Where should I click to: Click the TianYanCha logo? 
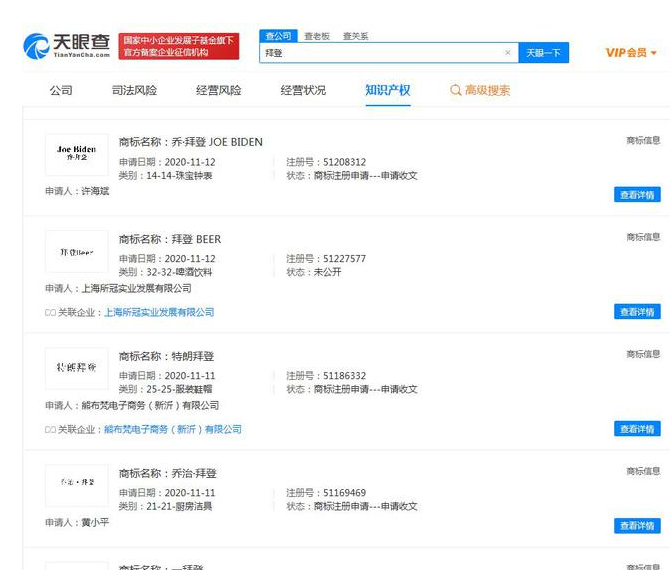pos(67,46)
